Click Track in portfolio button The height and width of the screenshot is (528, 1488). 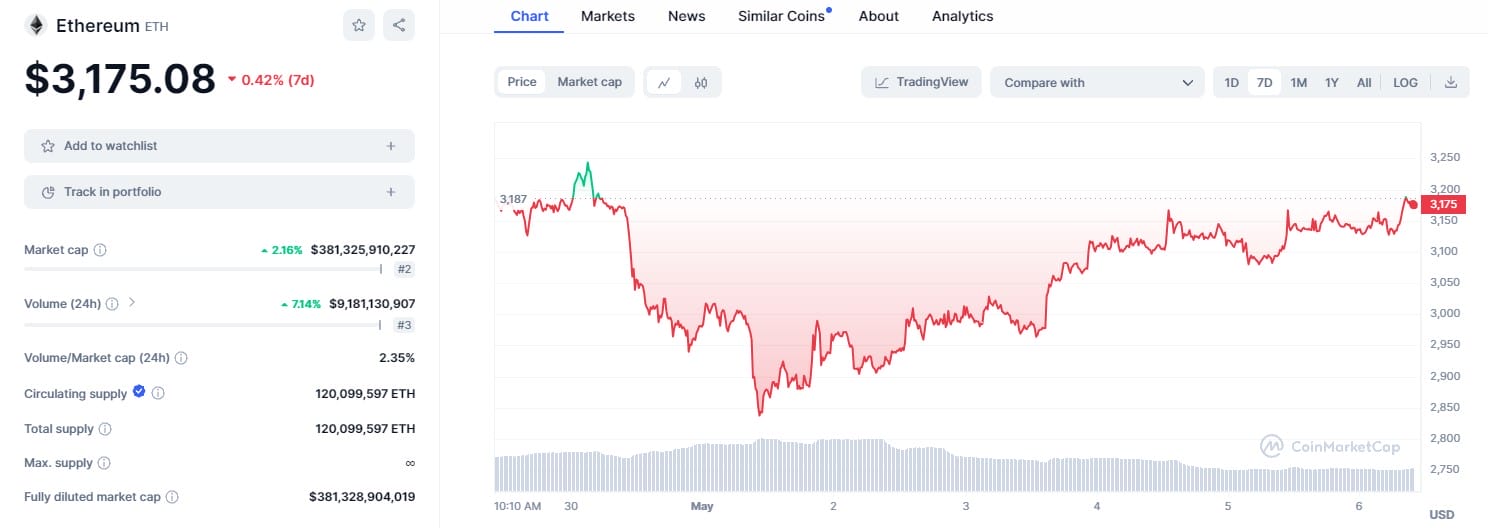219,192
